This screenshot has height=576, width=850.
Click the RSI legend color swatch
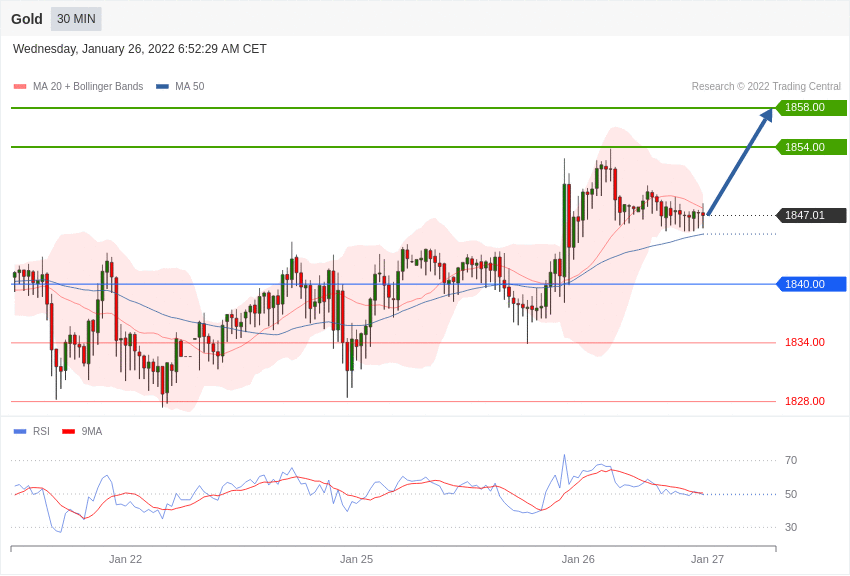(20, 432)
